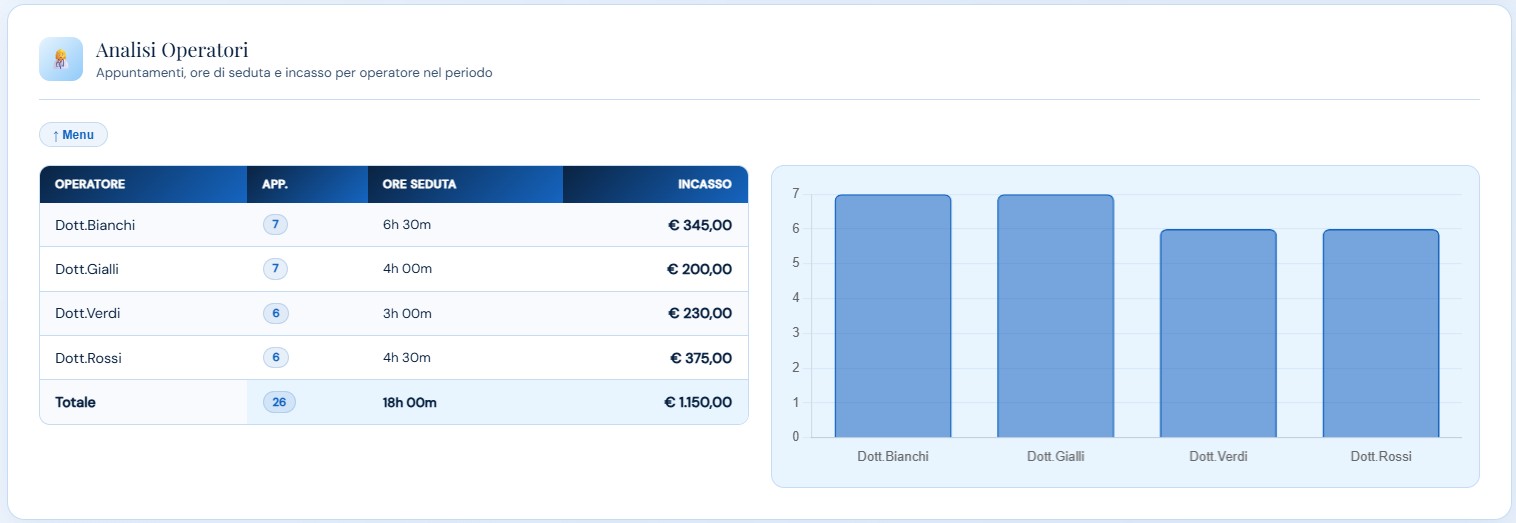The image size is (1516, 523).
Task: Sort by the Operatore column header
Action: [90, 184]
